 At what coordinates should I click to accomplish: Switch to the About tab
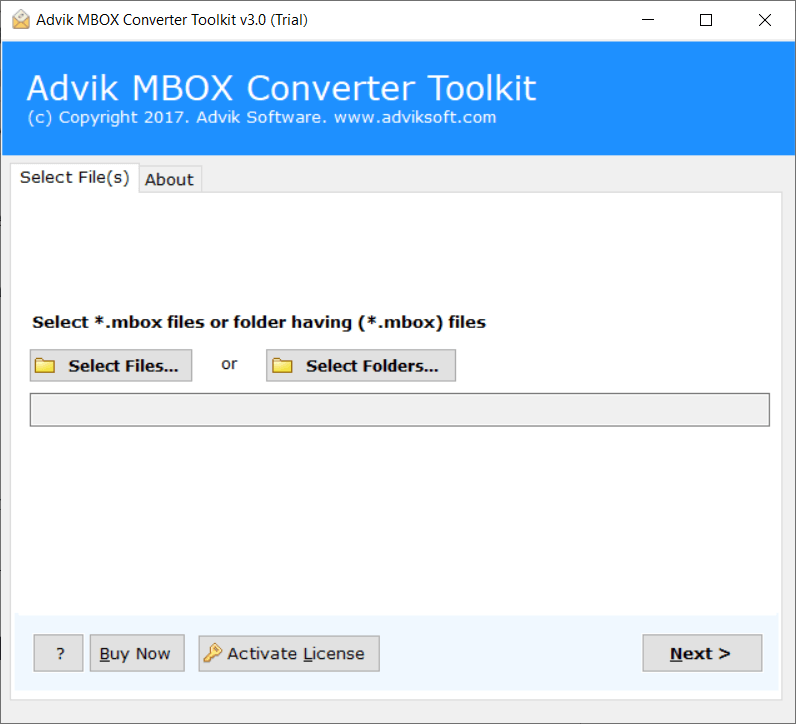170,179
